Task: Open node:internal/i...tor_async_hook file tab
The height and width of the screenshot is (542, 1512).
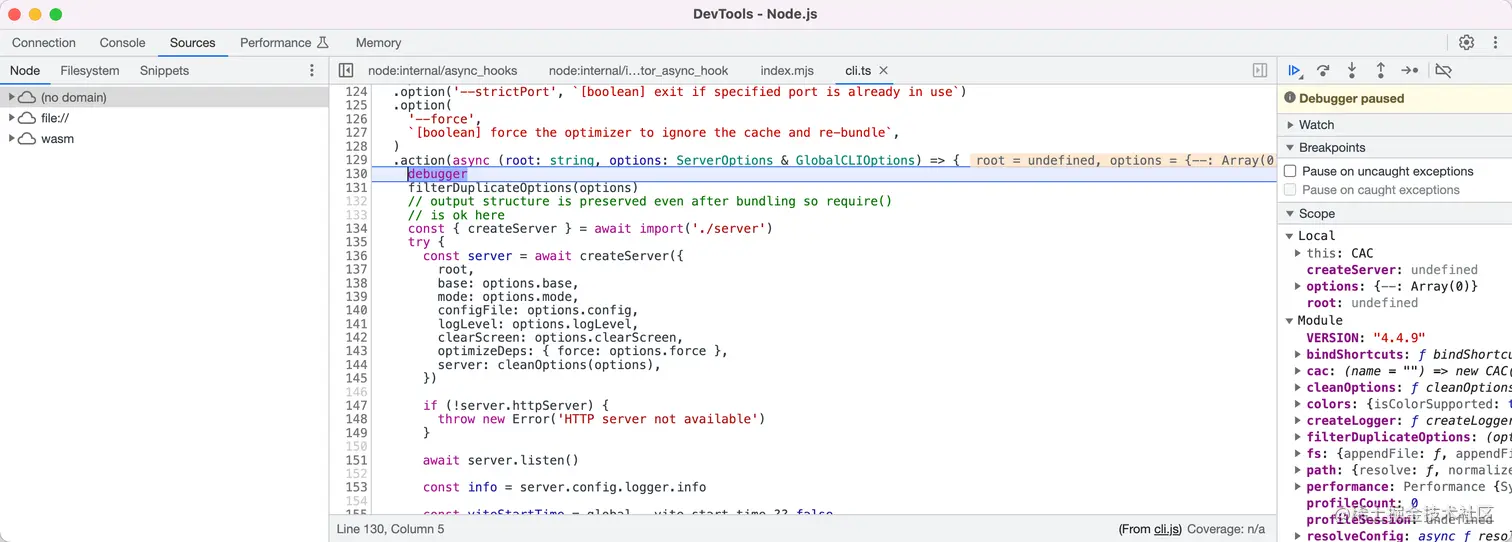Action: pos(639,71)
